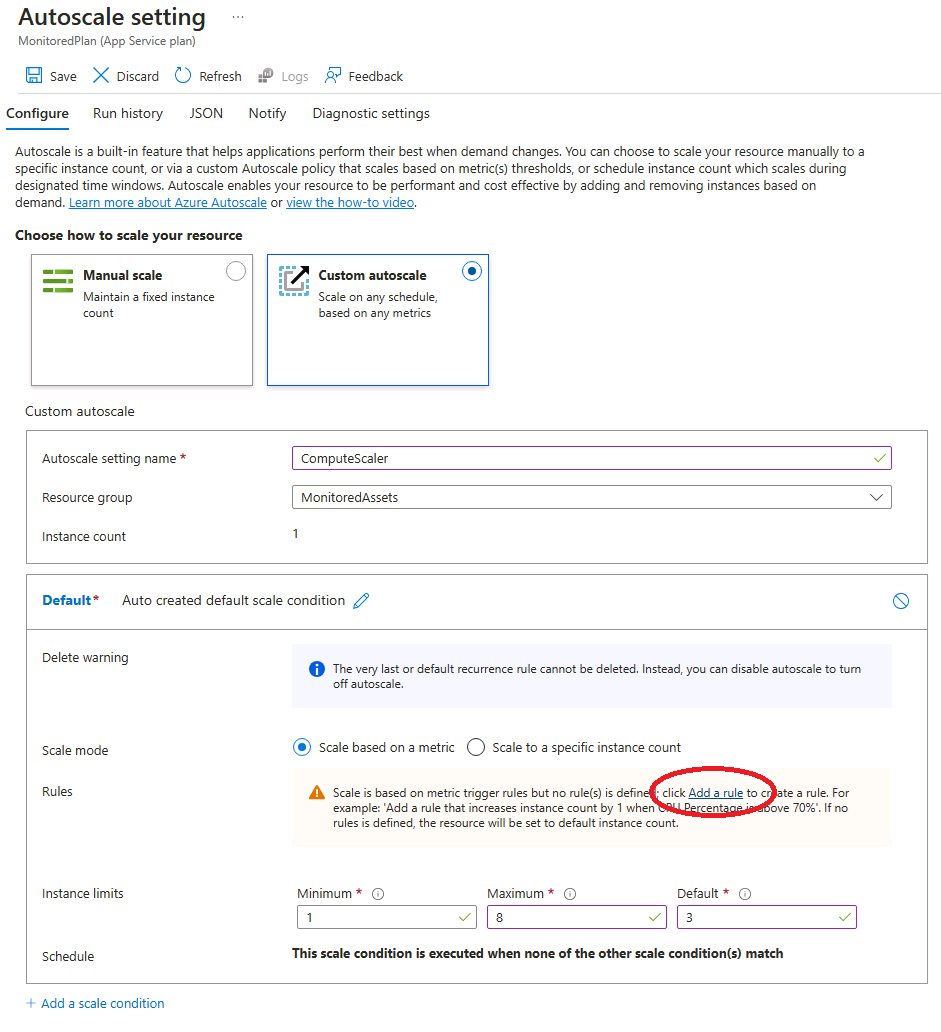Open the JSON tab
The image size is (941, 1032).
tap(206, 113)
